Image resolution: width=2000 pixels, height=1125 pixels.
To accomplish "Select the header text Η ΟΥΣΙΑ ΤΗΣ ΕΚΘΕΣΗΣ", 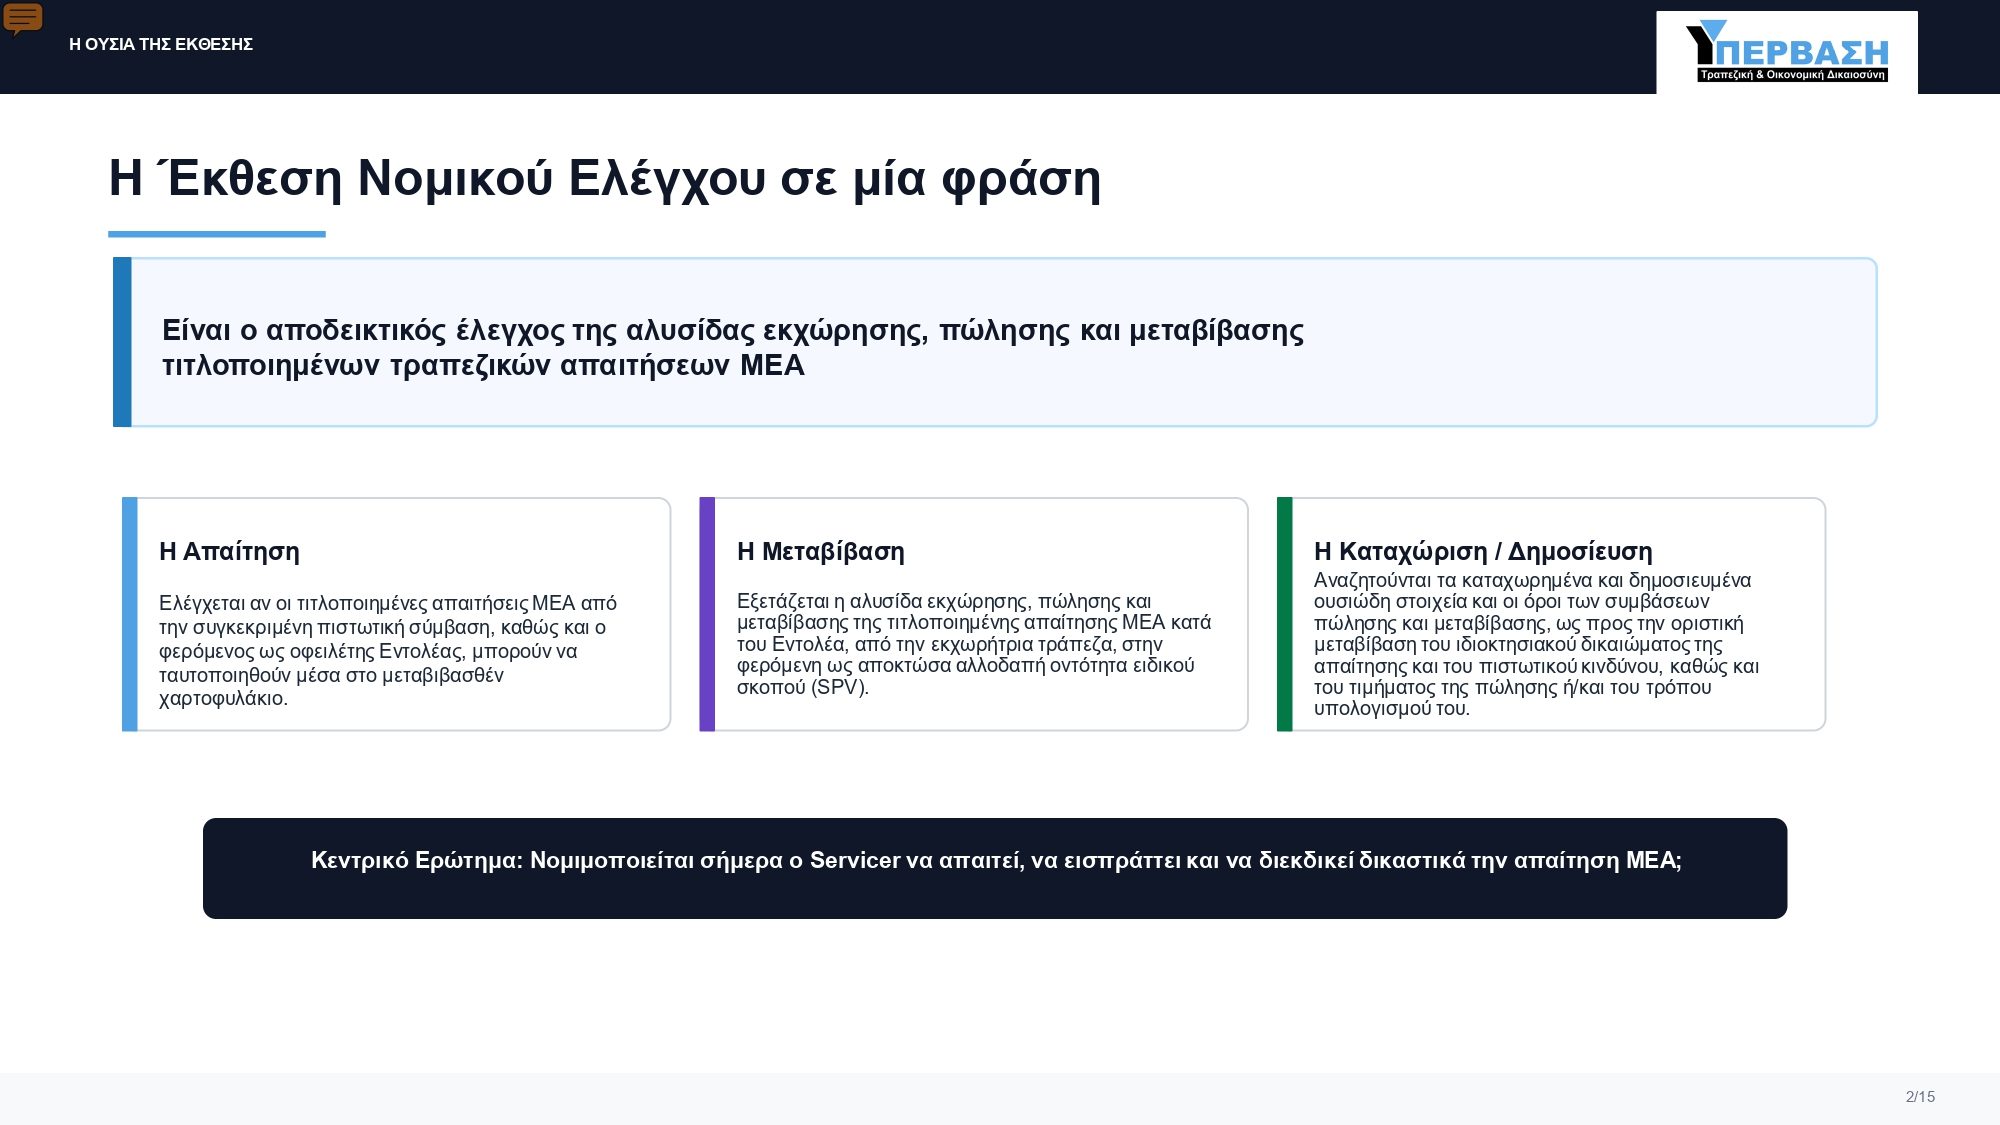I will pos(161,44).
